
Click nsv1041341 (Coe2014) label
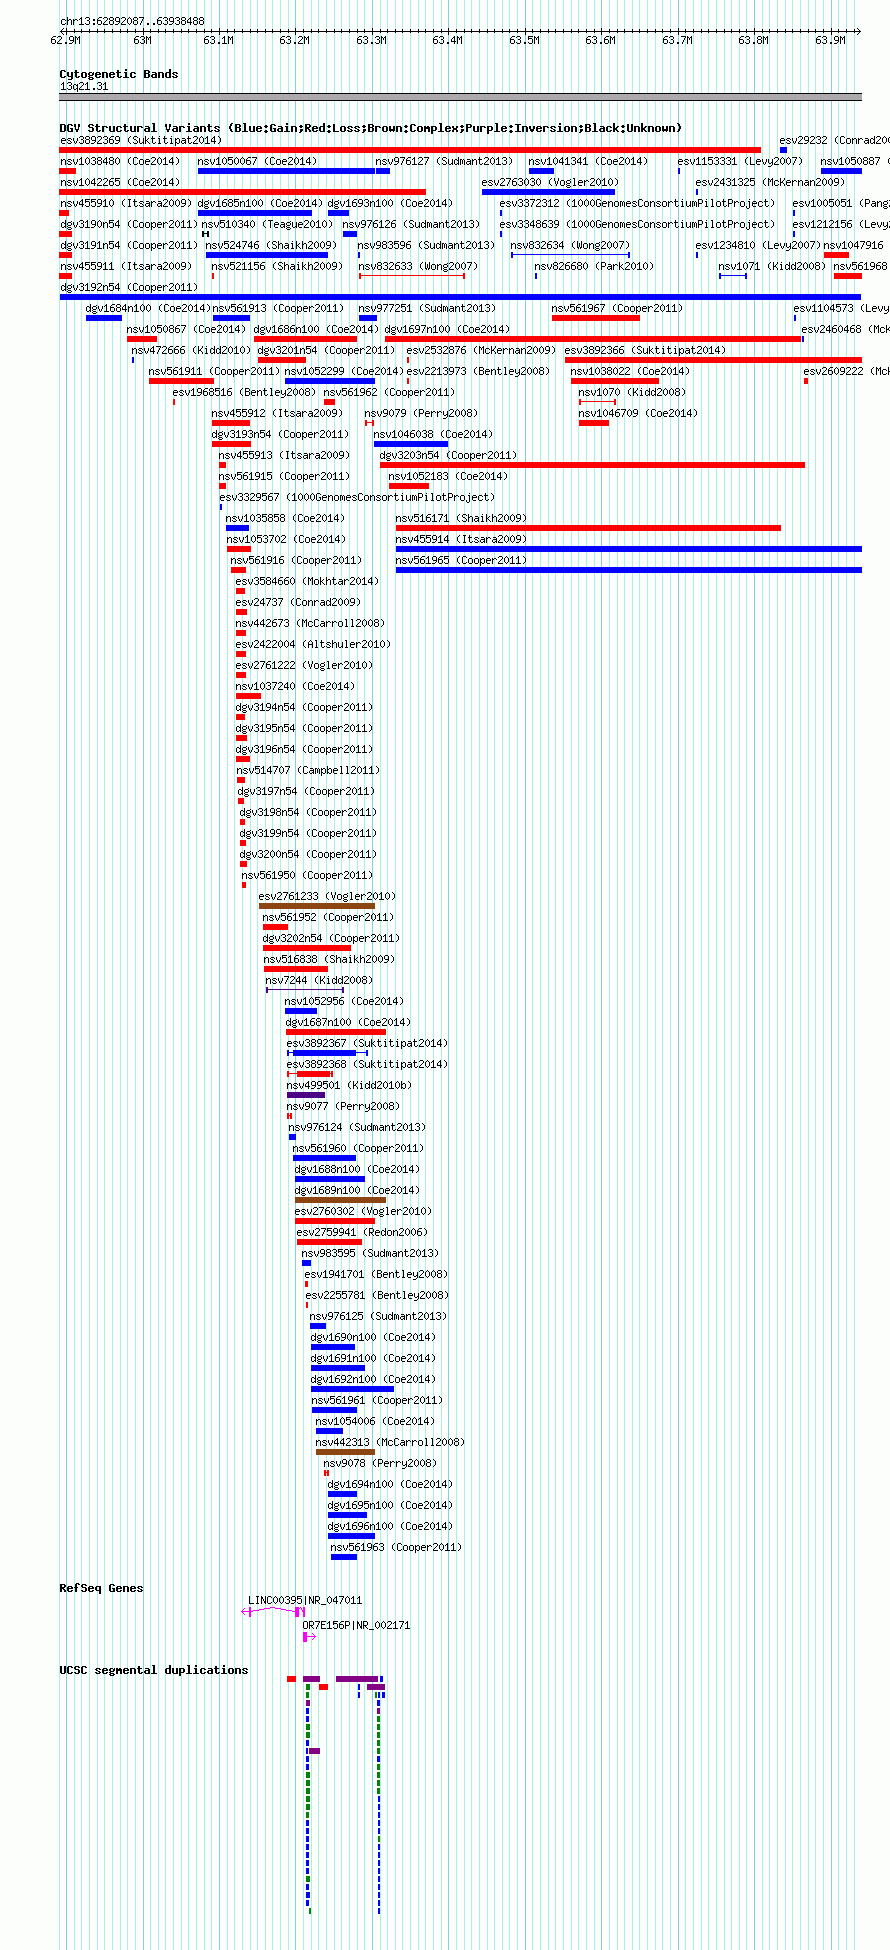coord(588,161)
